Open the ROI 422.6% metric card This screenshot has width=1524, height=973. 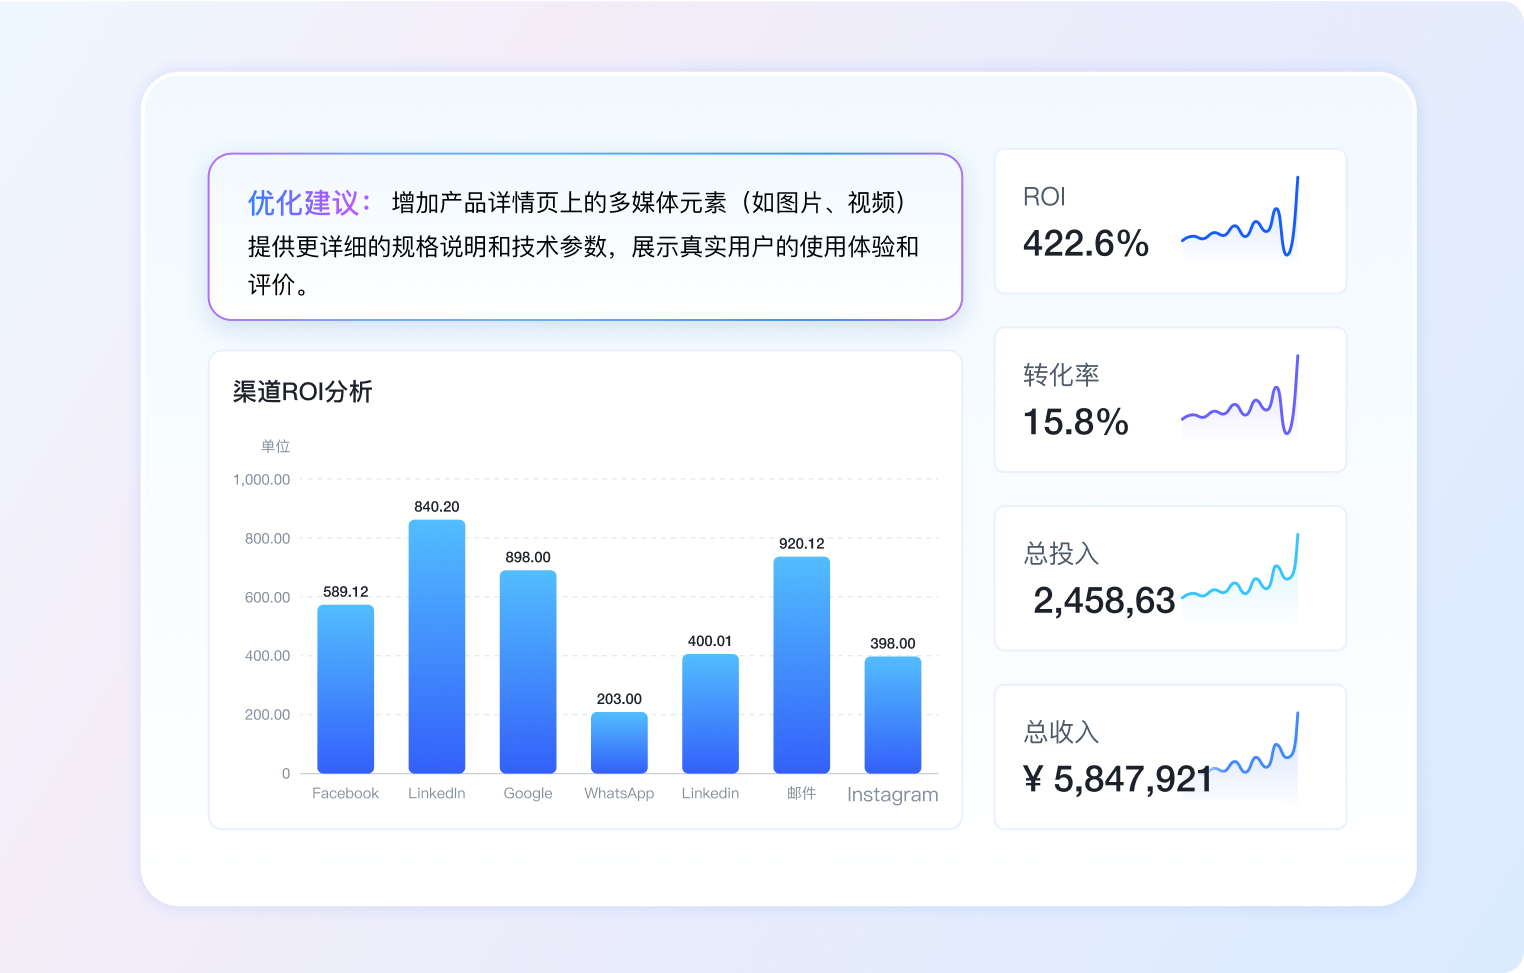coord(1170,221)
